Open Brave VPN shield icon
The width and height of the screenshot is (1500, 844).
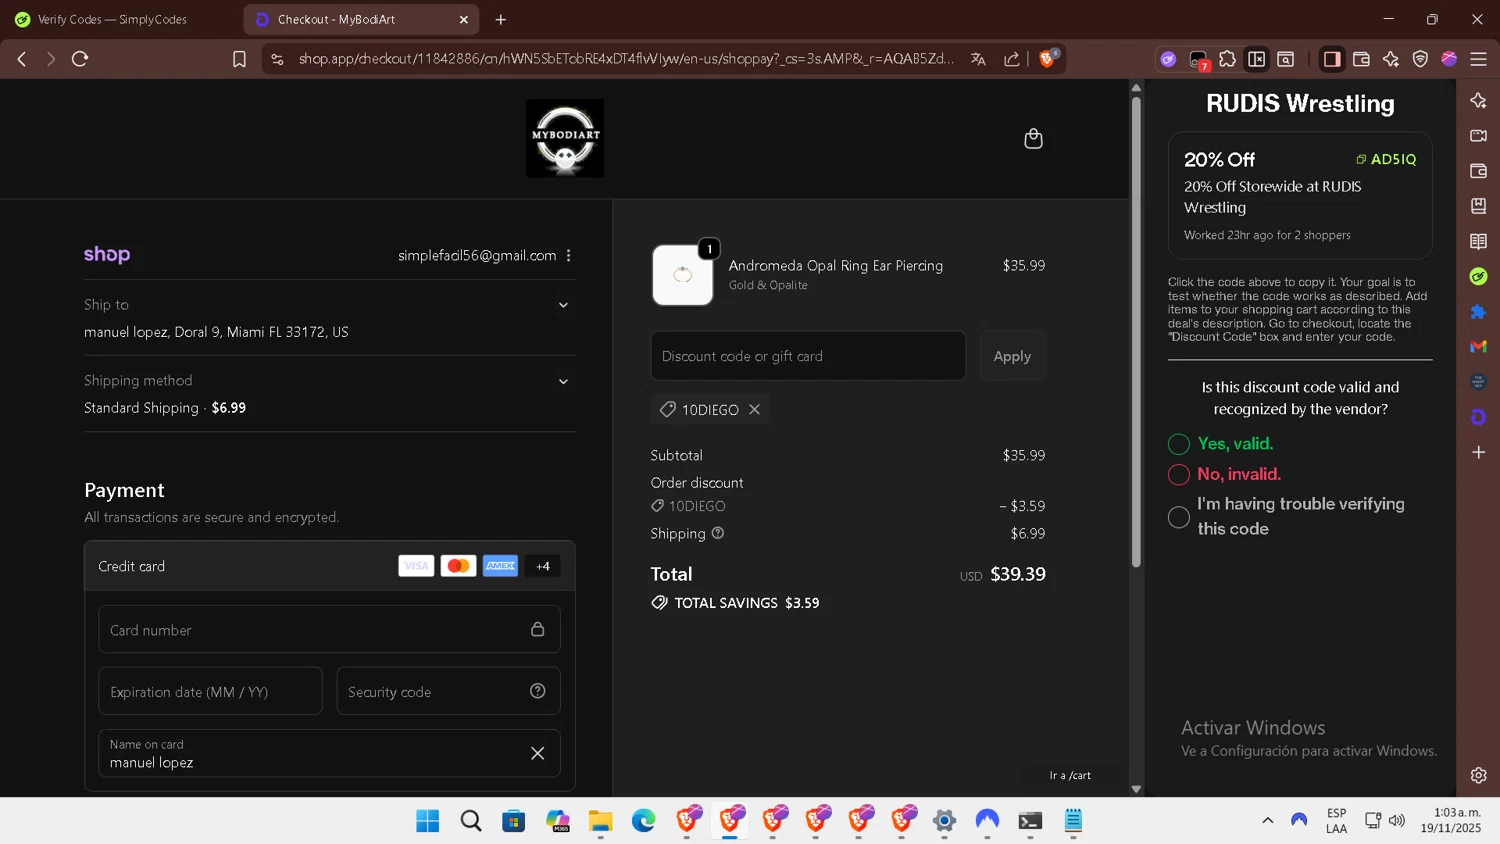[1420, 59]
